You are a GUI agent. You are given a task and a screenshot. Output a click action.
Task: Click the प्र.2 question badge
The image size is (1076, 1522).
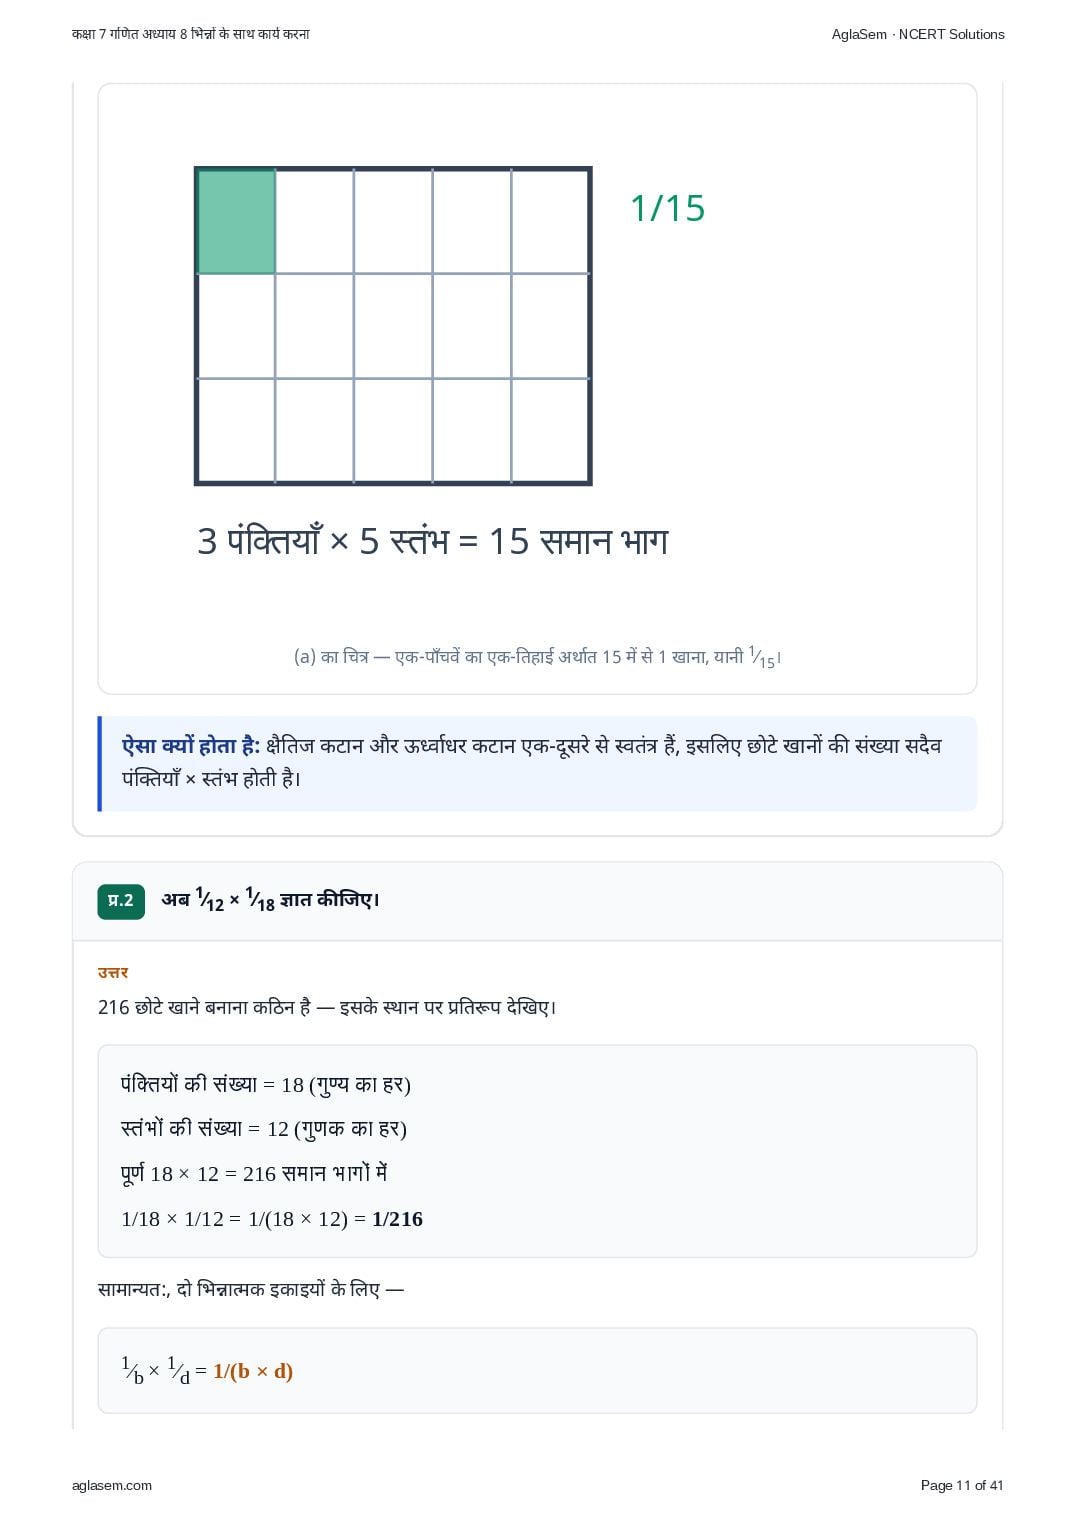tap(121, 900)
